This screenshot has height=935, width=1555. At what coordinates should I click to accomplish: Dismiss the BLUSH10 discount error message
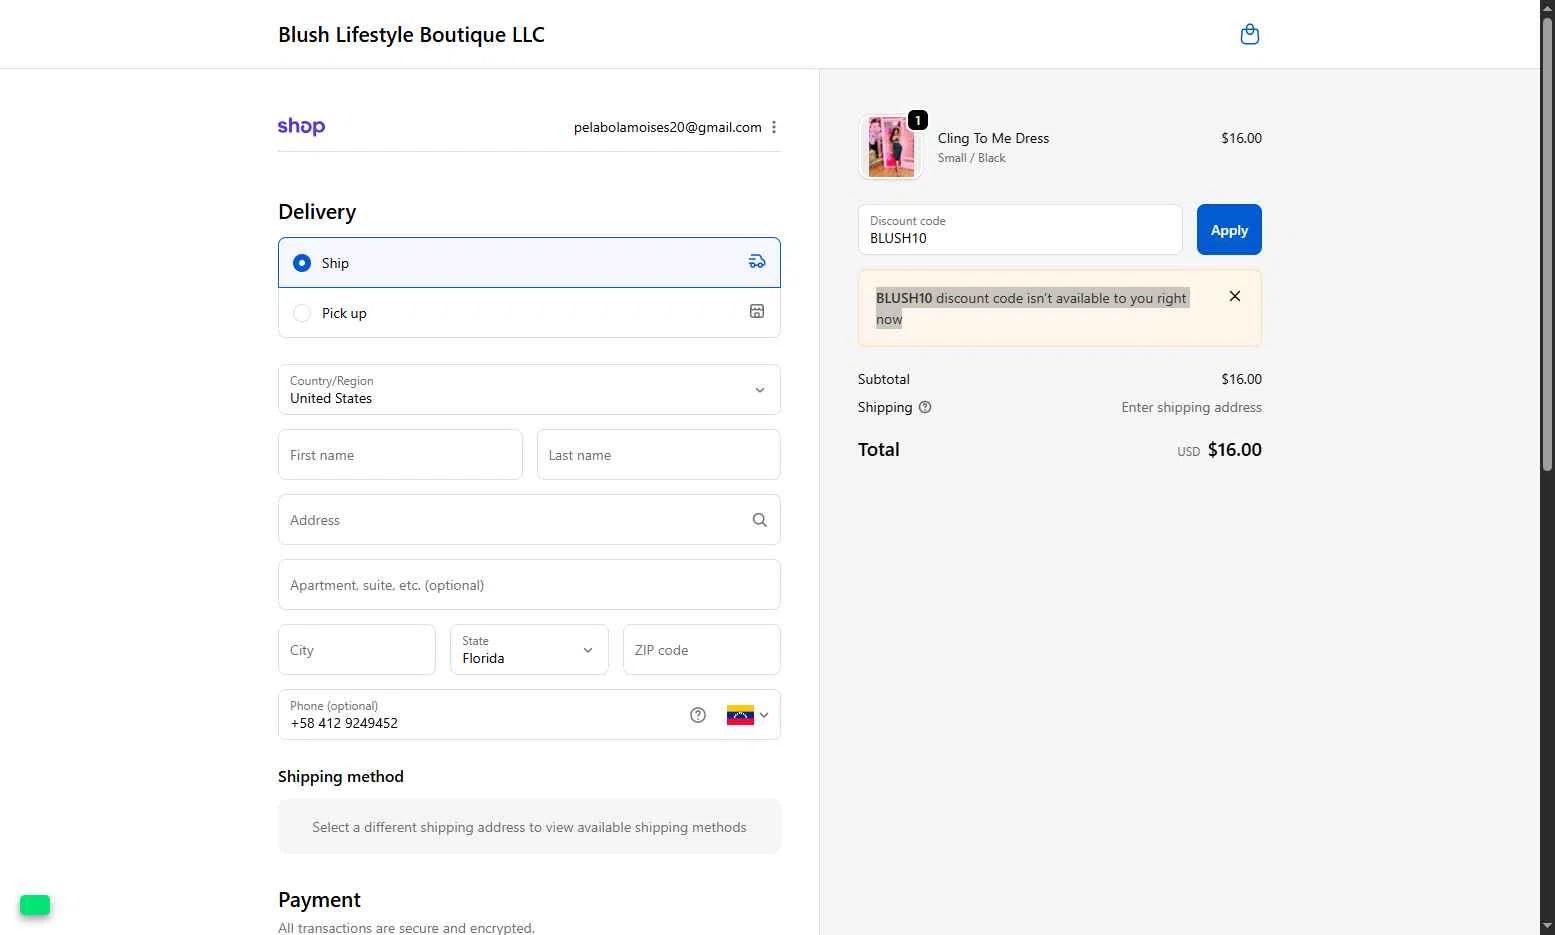(1235, 296)
